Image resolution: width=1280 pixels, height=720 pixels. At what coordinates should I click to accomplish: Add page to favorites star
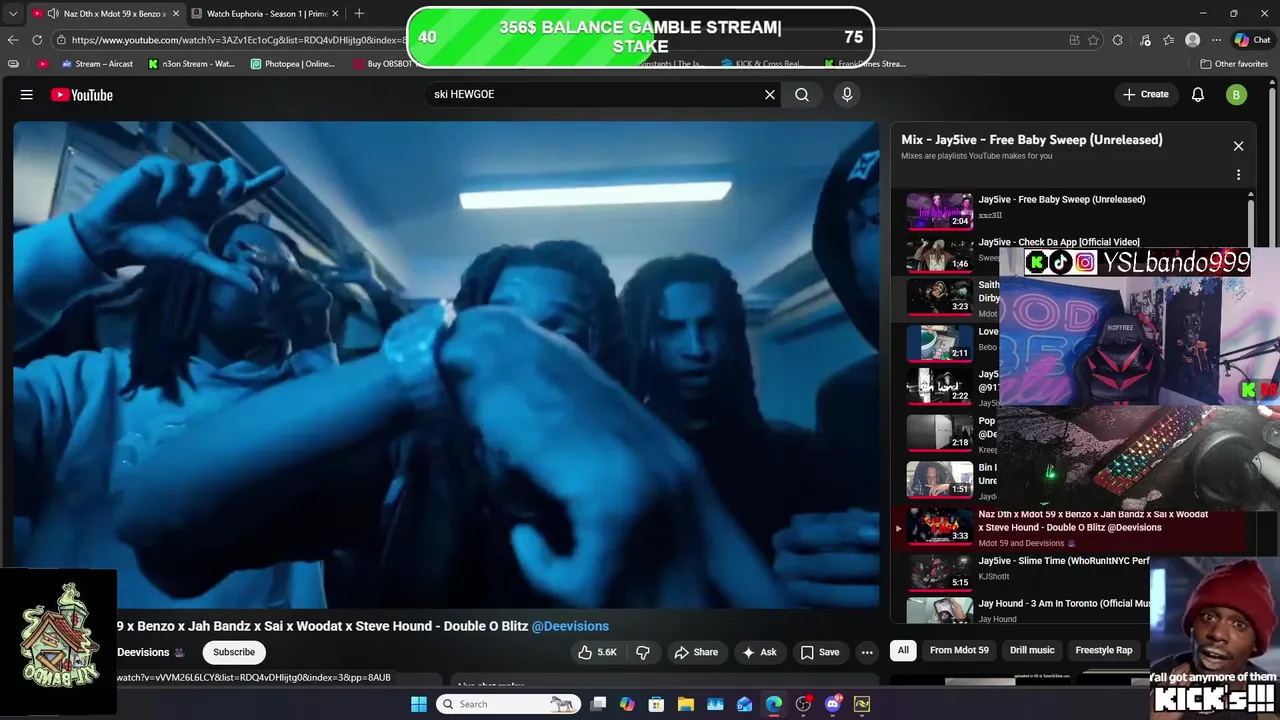[1093, 40]
